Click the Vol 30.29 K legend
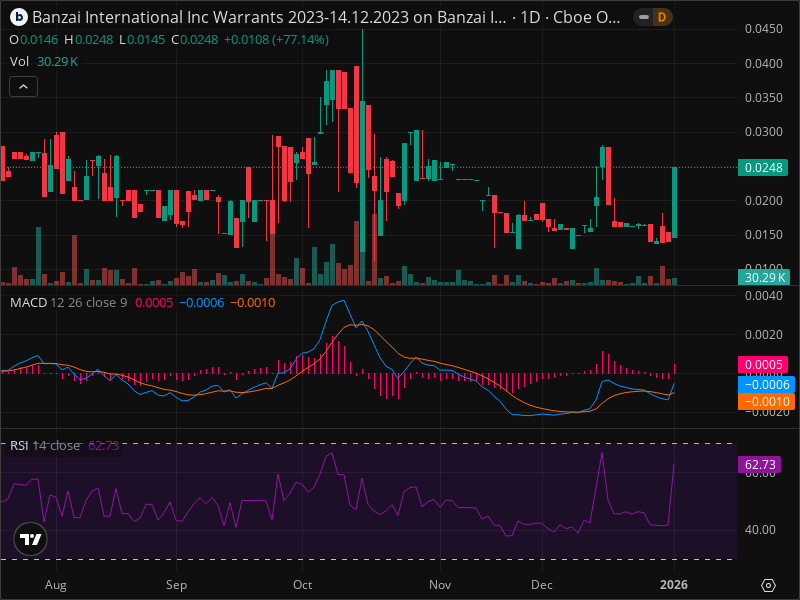The width and height of the screenshot is (800, 600). coord(44,62)
